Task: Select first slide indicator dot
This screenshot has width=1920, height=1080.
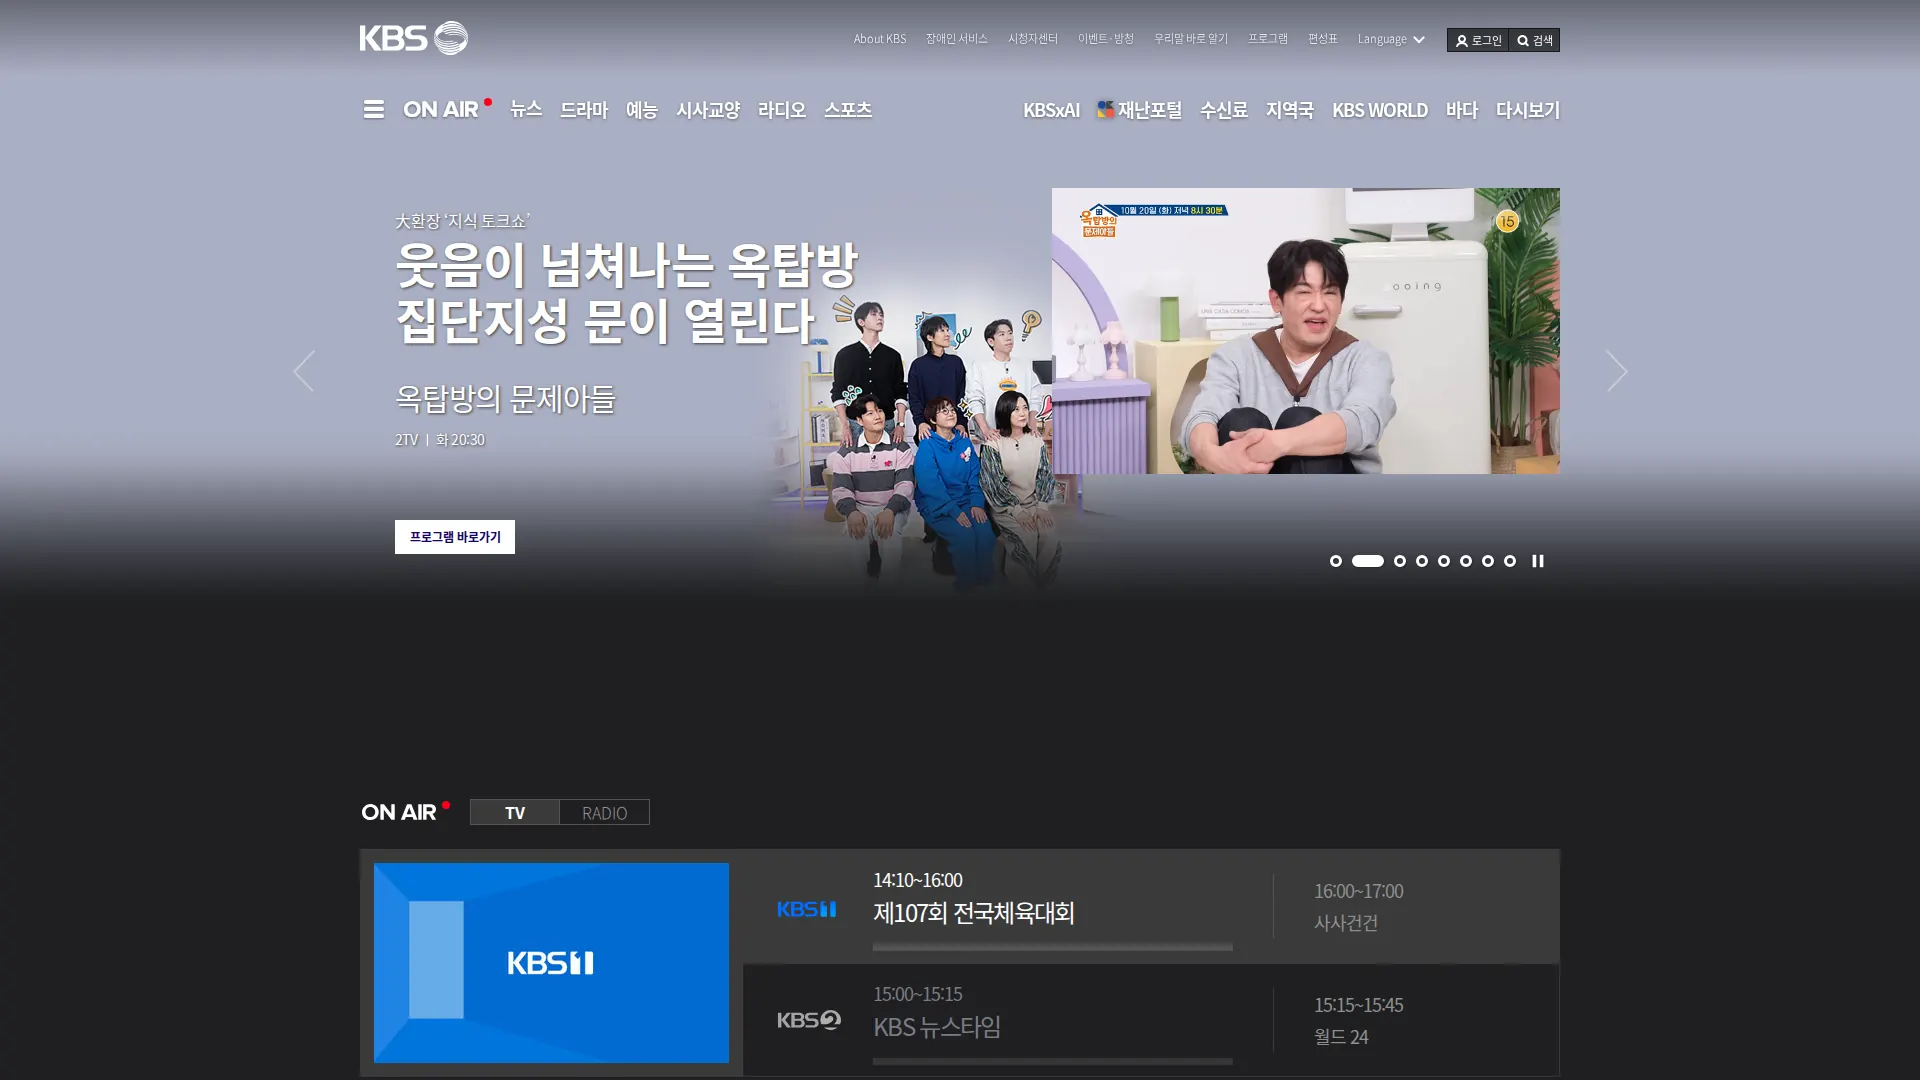Action: (x=1336, y=561)
